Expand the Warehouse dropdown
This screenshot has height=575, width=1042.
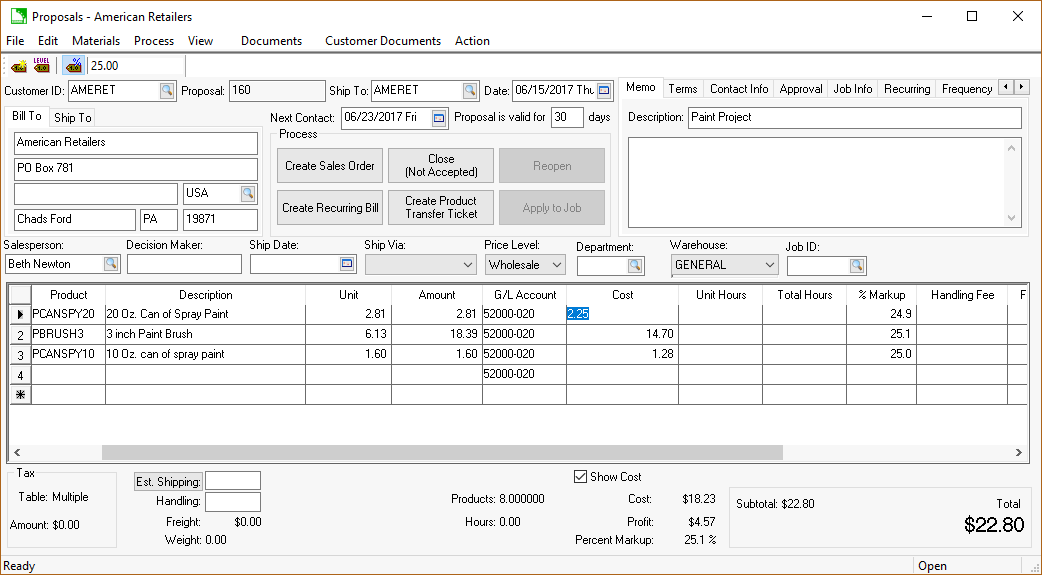pos(768,265)
